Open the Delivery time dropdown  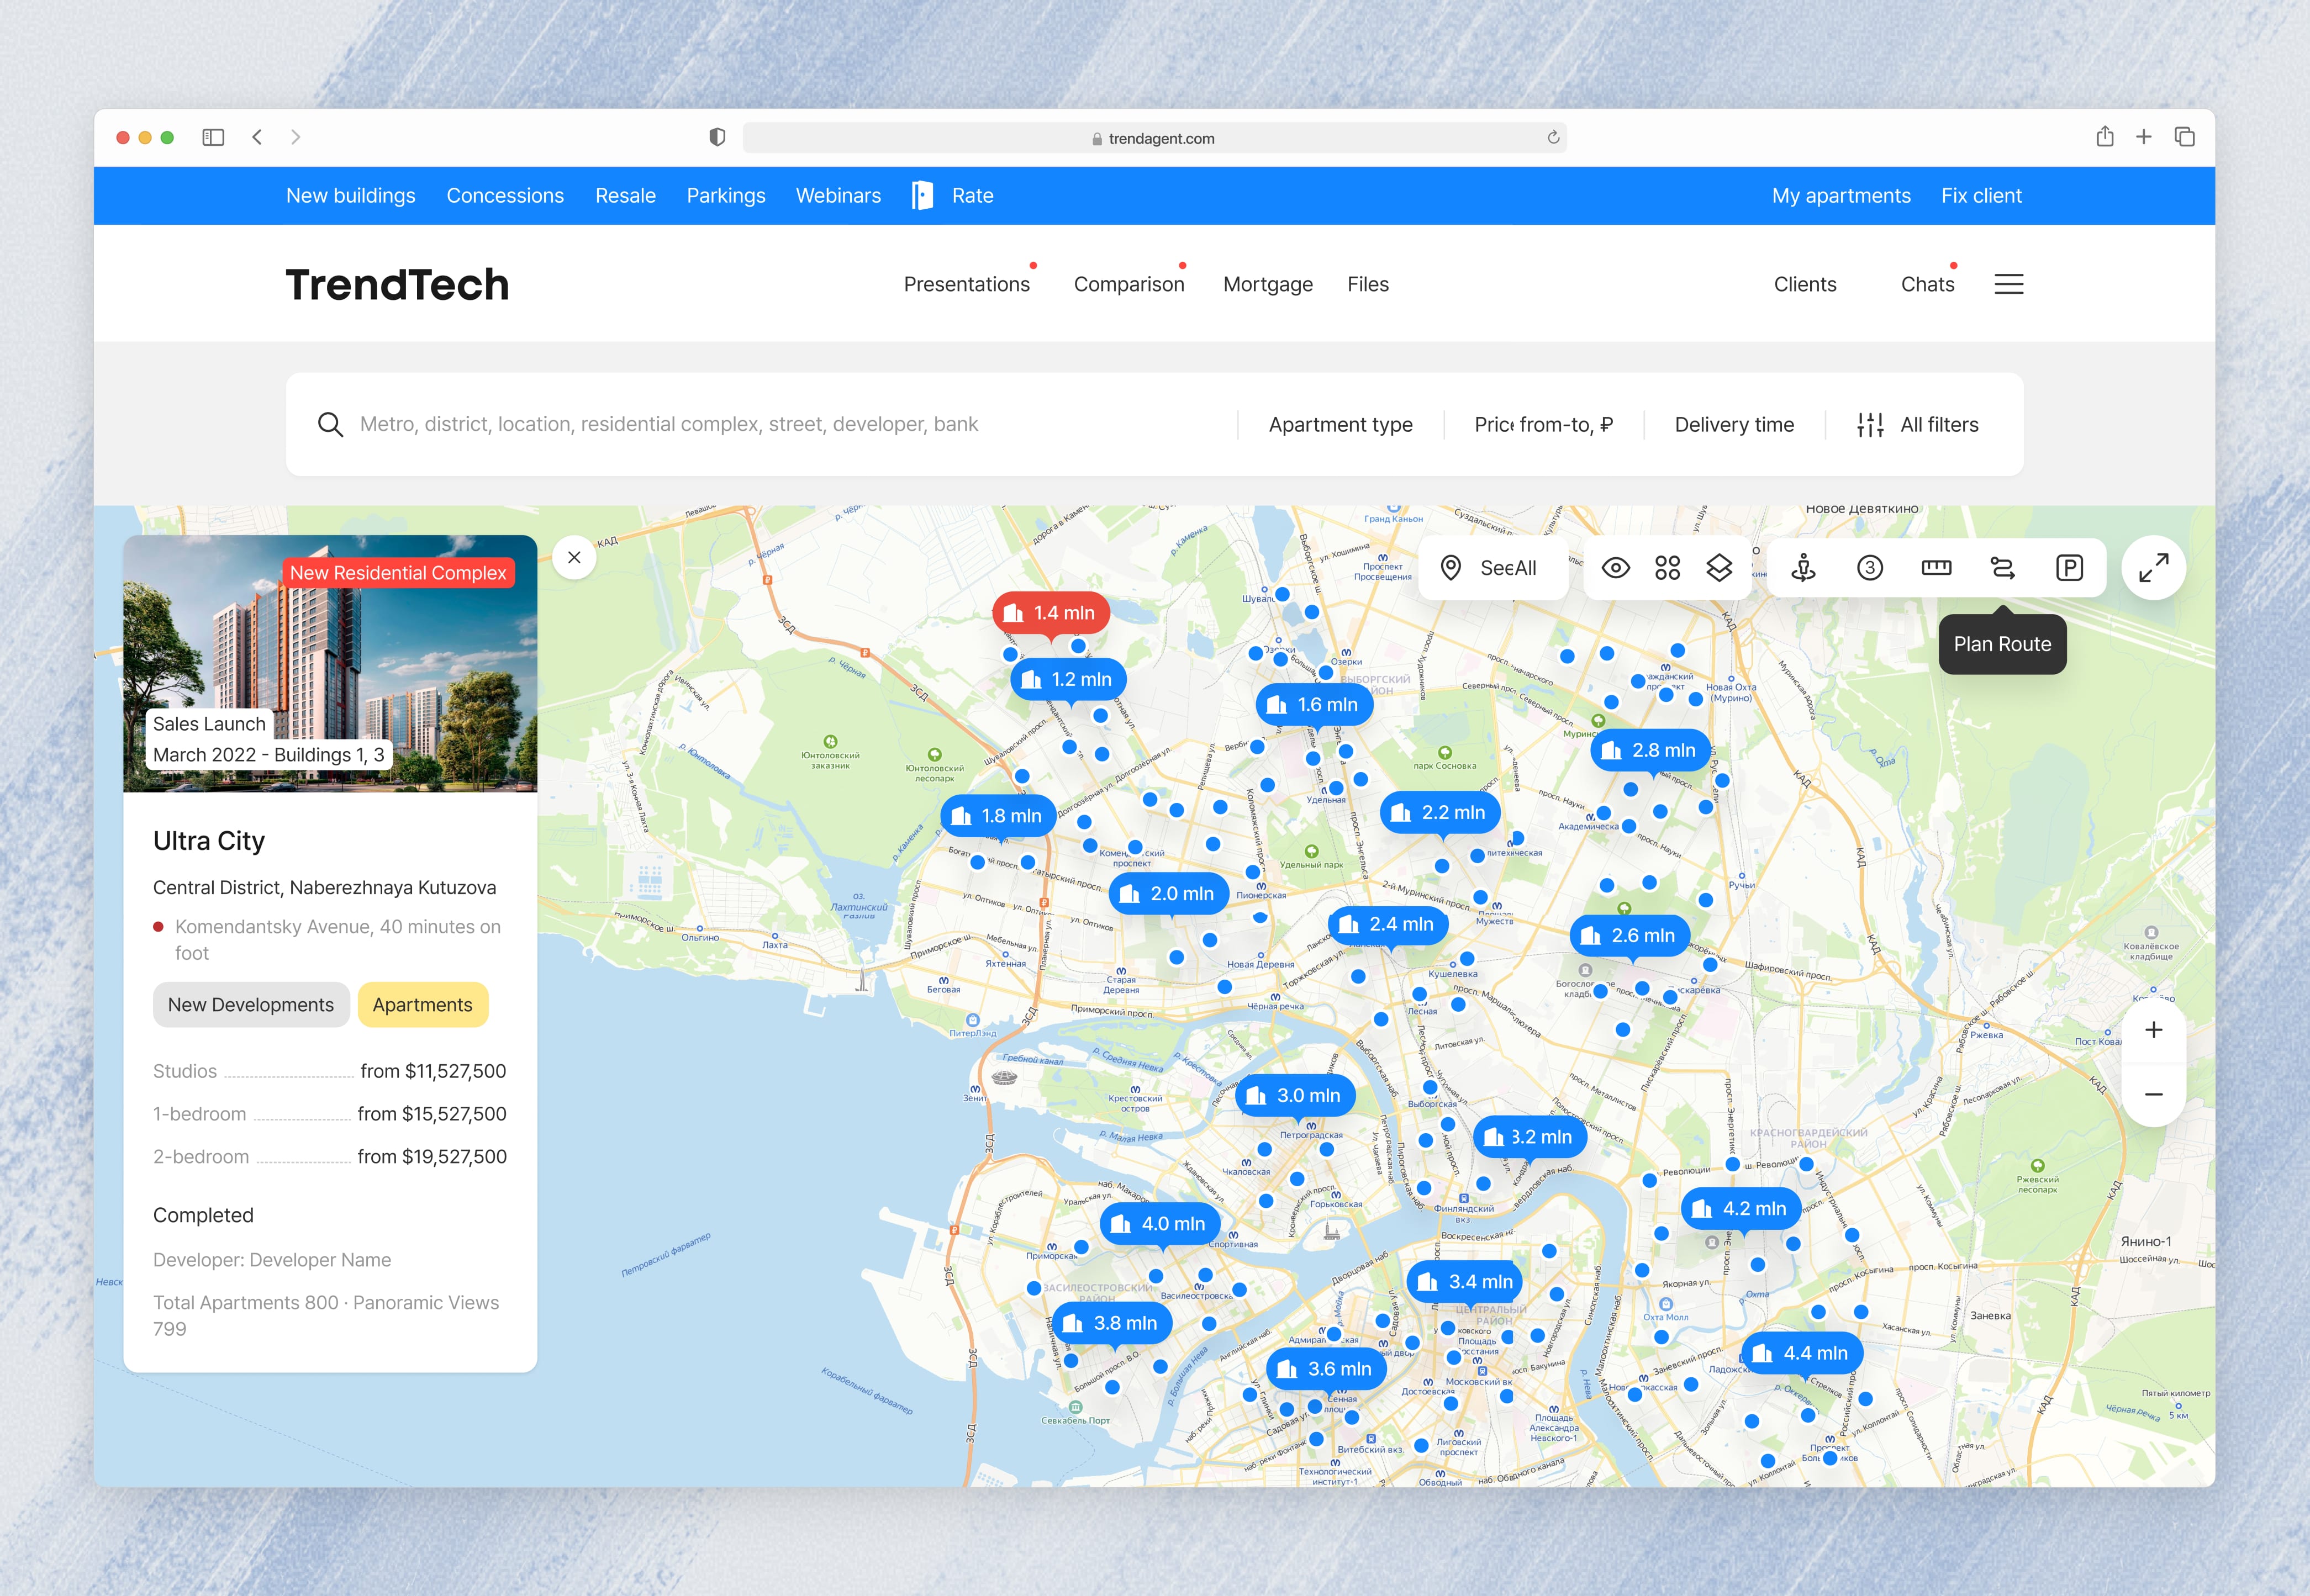click(1734, 424)
